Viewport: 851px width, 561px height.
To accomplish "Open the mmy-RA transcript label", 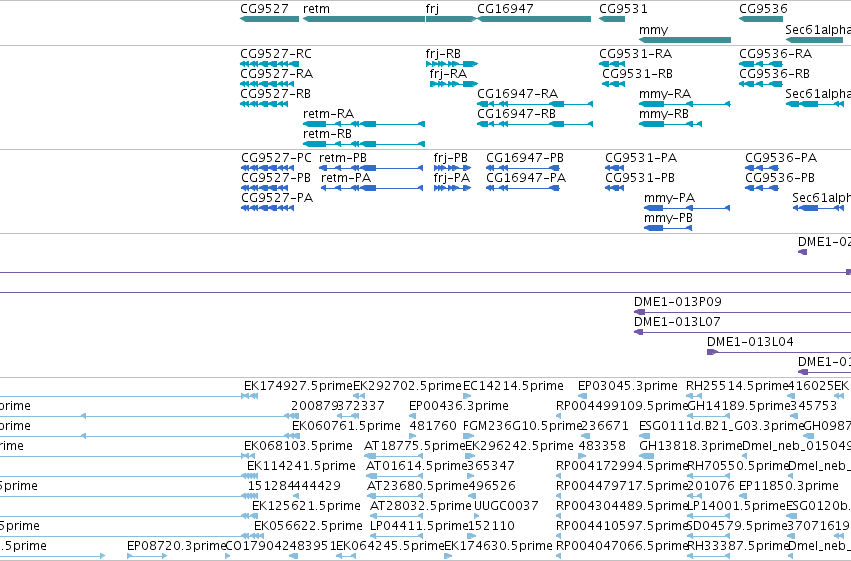I will pos(665,94).
